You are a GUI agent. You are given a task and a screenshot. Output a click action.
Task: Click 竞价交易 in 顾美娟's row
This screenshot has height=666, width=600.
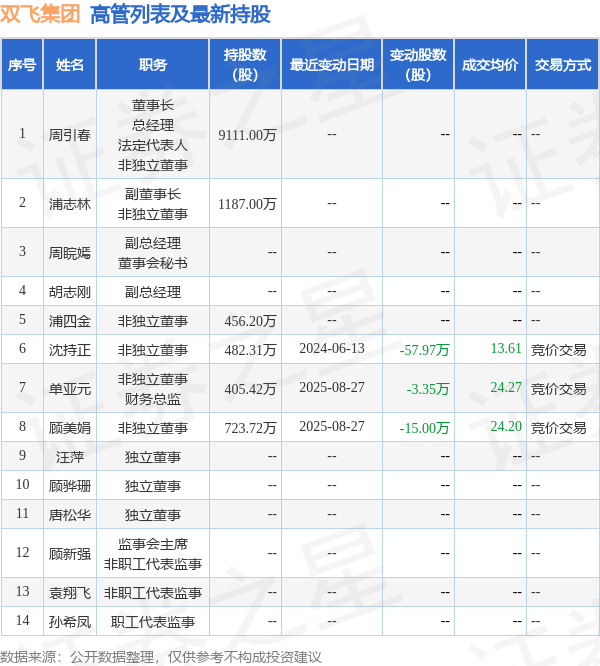tap(558, 428)
